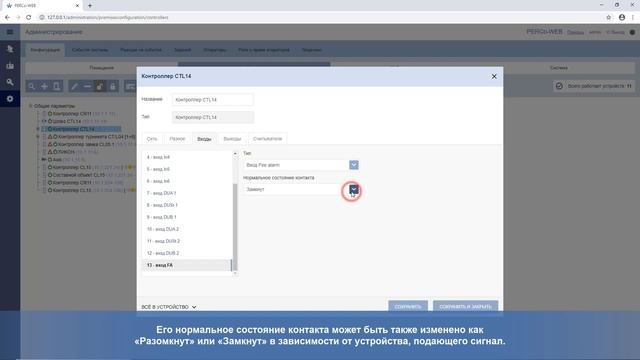Open the browser profile icon

622,17
